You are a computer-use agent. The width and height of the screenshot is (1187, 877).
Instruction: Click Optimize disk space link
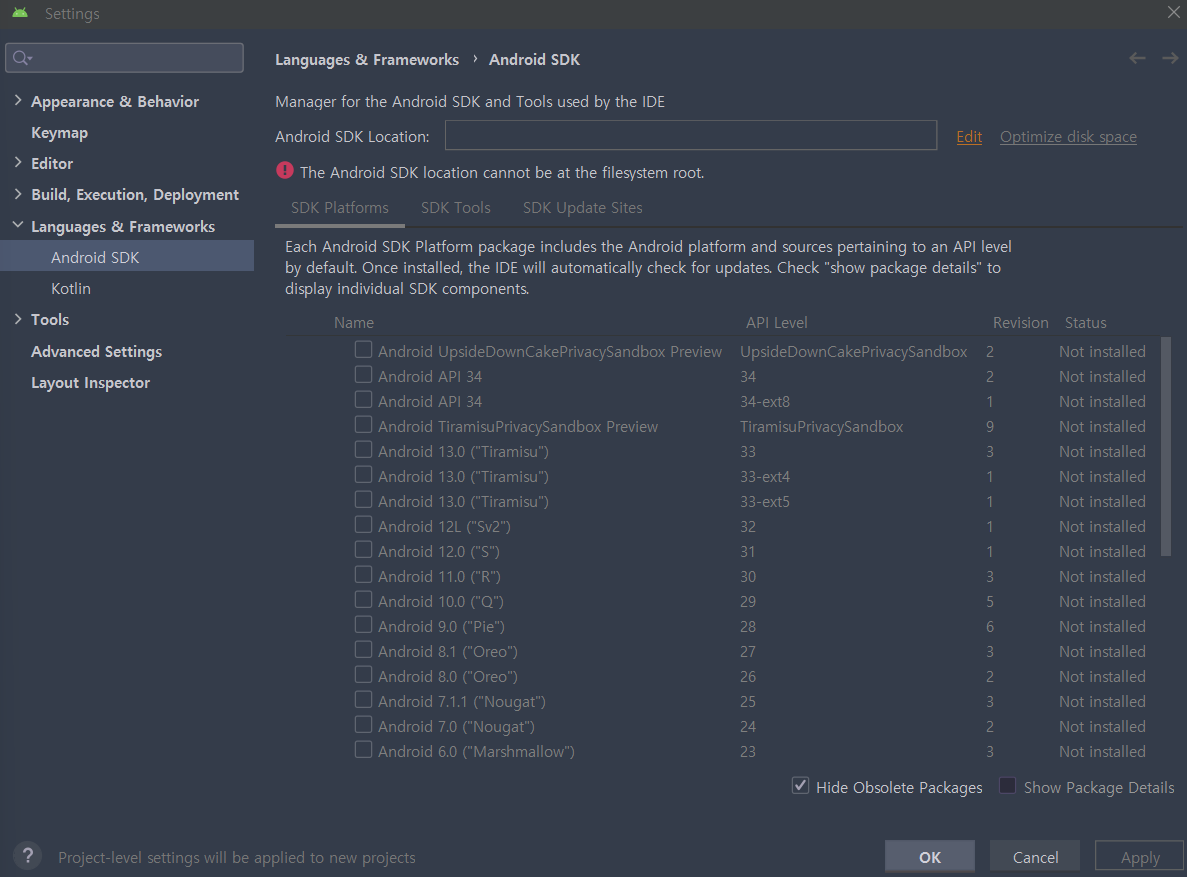[x=1068, y=136]
